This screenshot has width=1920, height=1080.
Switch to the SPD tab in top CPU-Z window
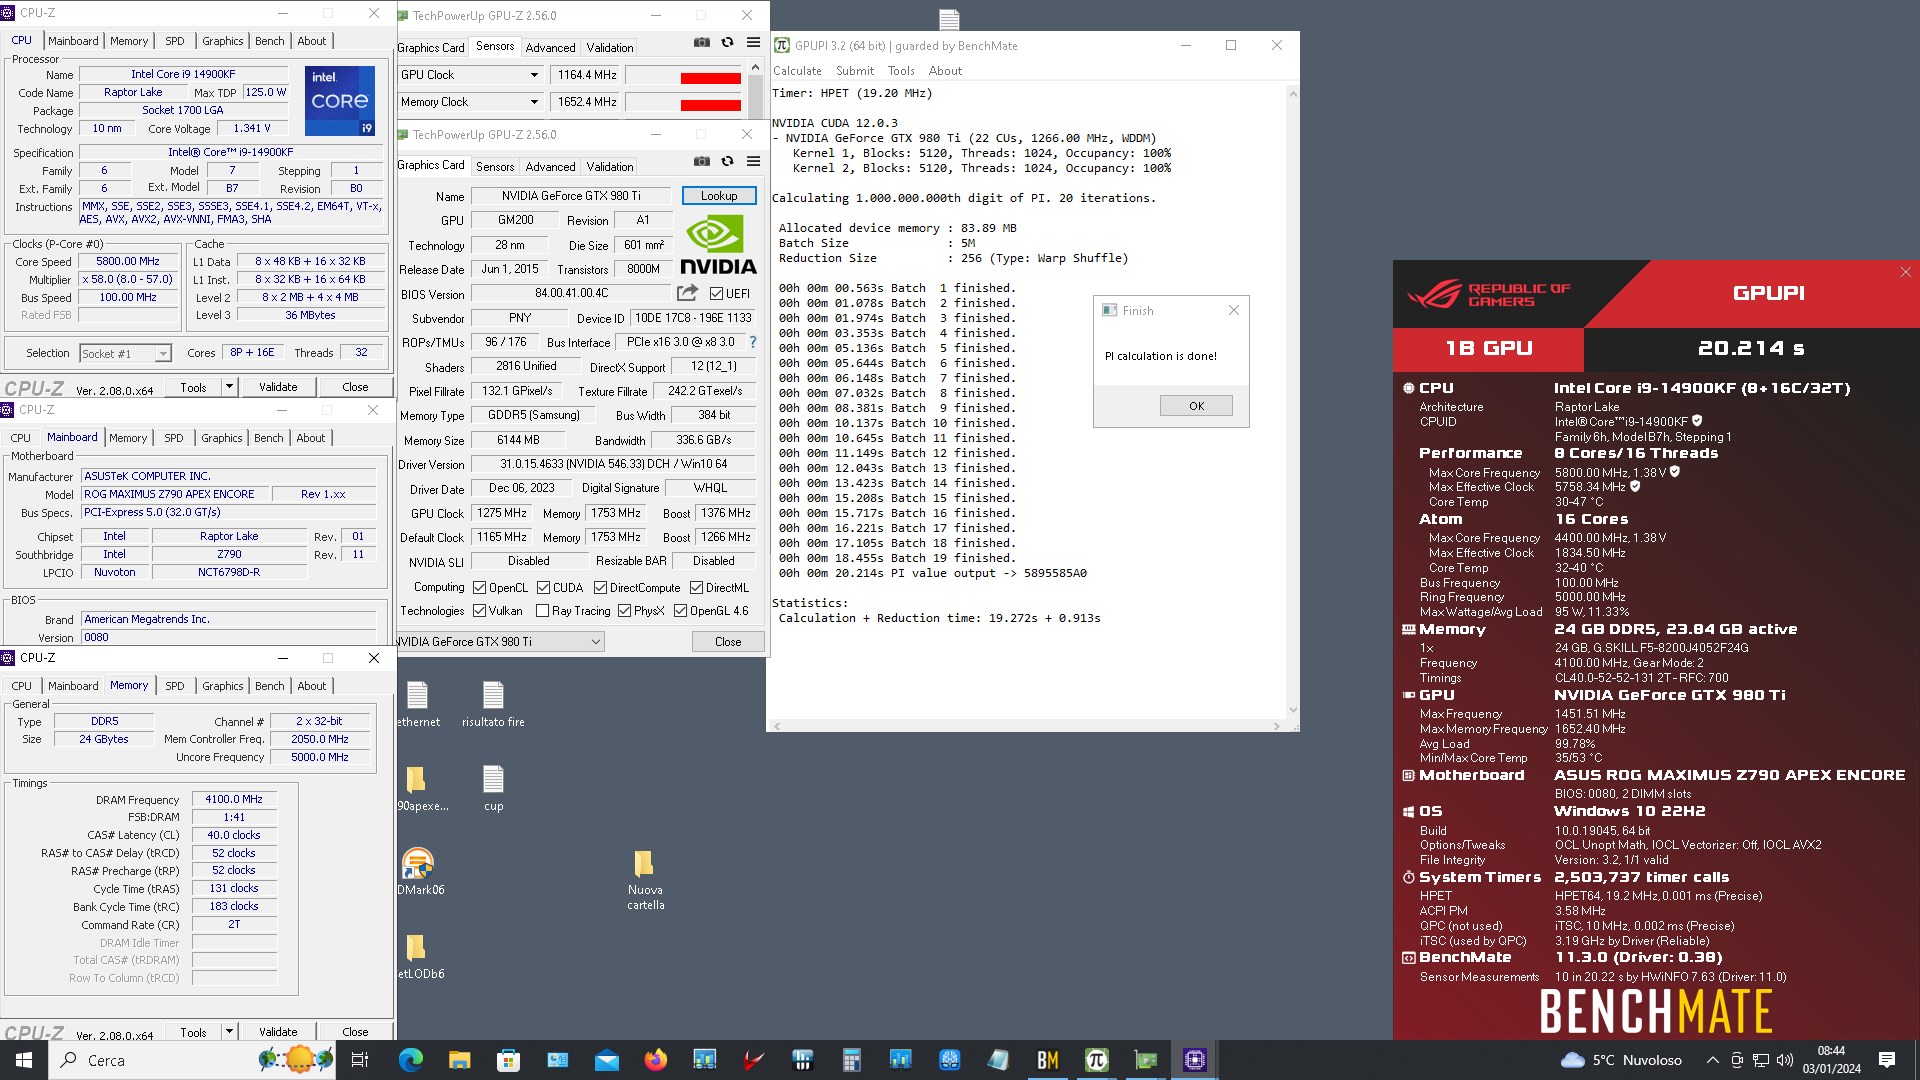pos(174,41)
